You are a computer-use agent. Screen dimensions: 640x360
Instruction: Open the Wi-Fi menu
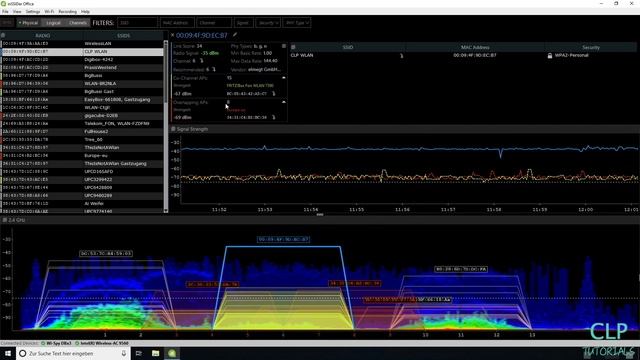pyautogui.click(x=49, y=12)
